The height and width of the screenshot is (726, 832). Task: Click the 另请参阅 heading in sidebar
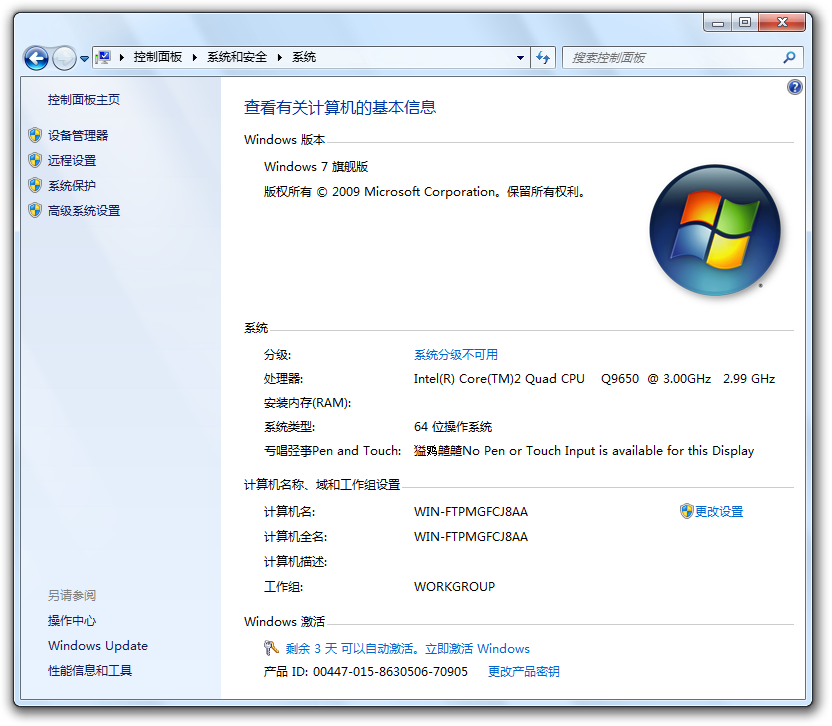(72, 595)
